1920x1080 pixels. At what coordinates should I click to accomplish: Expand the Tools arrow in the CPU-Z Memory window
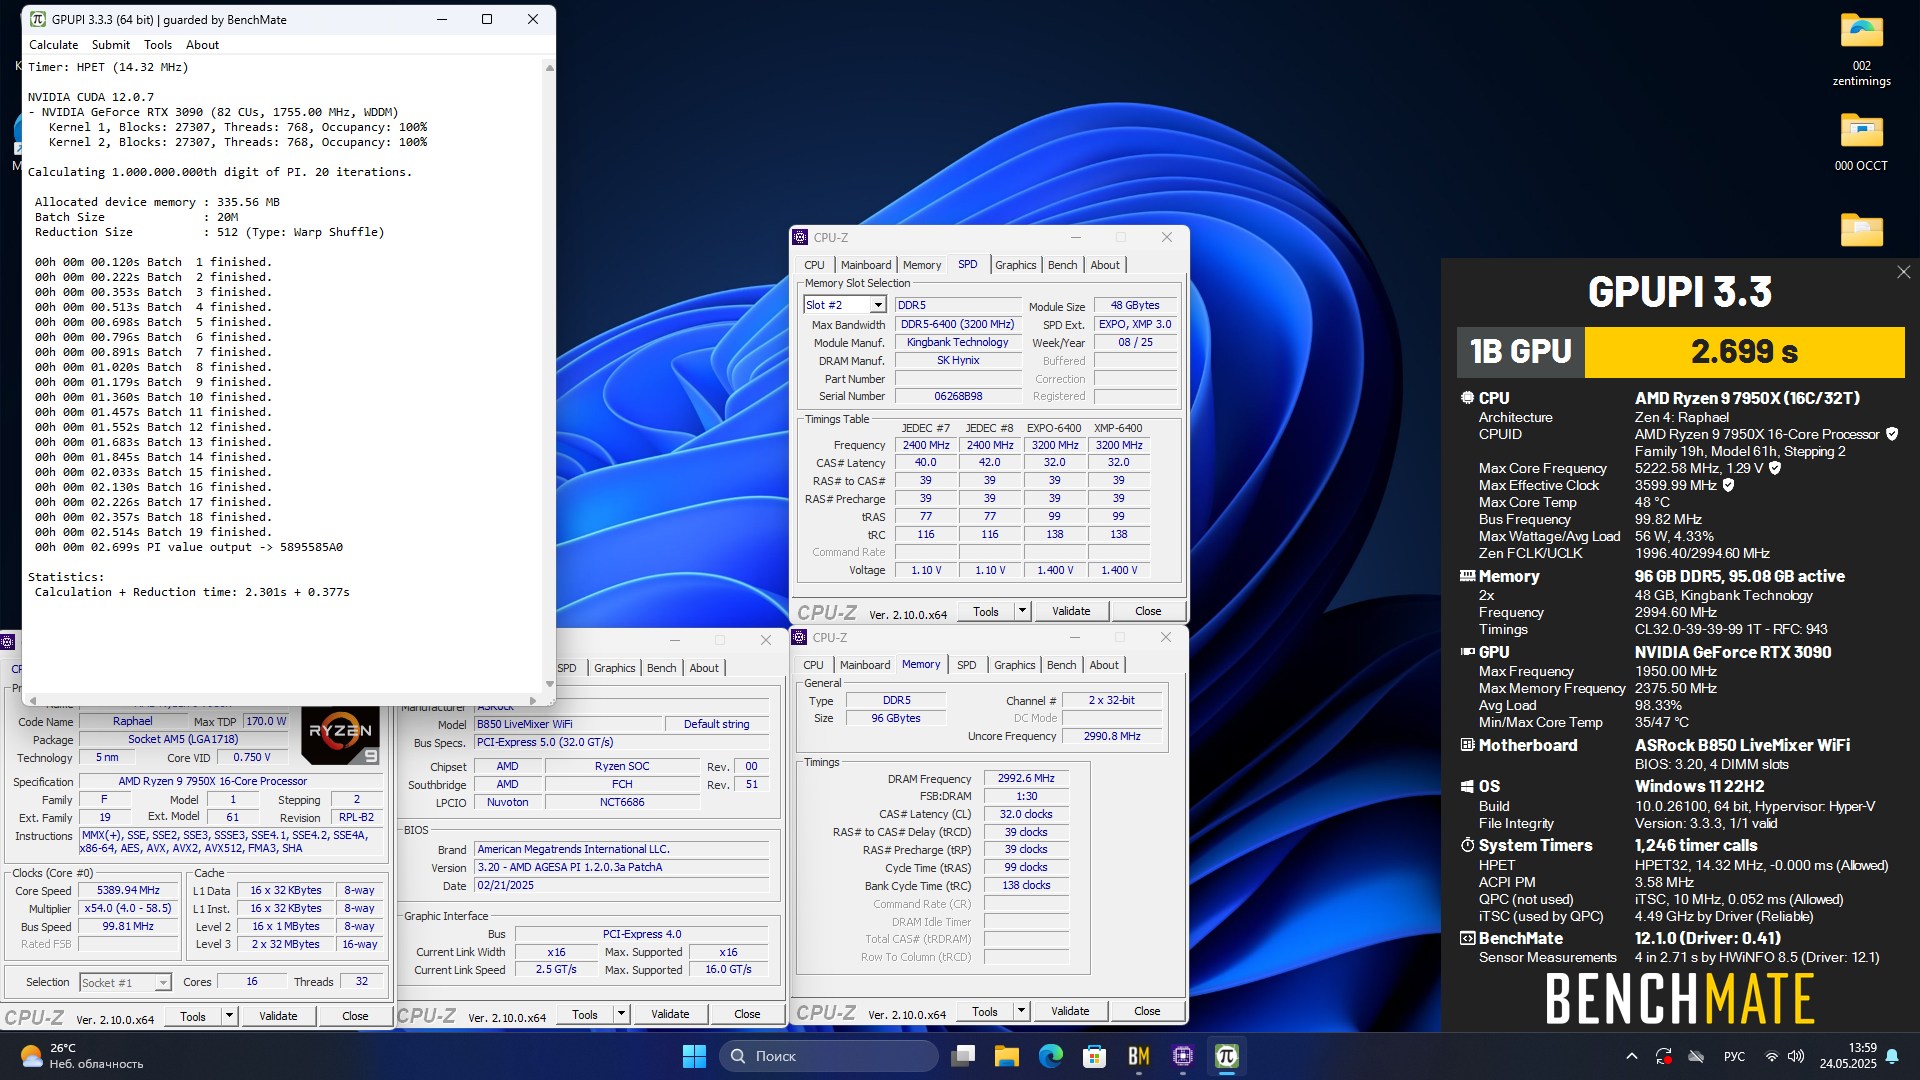click(1021, 1011)
